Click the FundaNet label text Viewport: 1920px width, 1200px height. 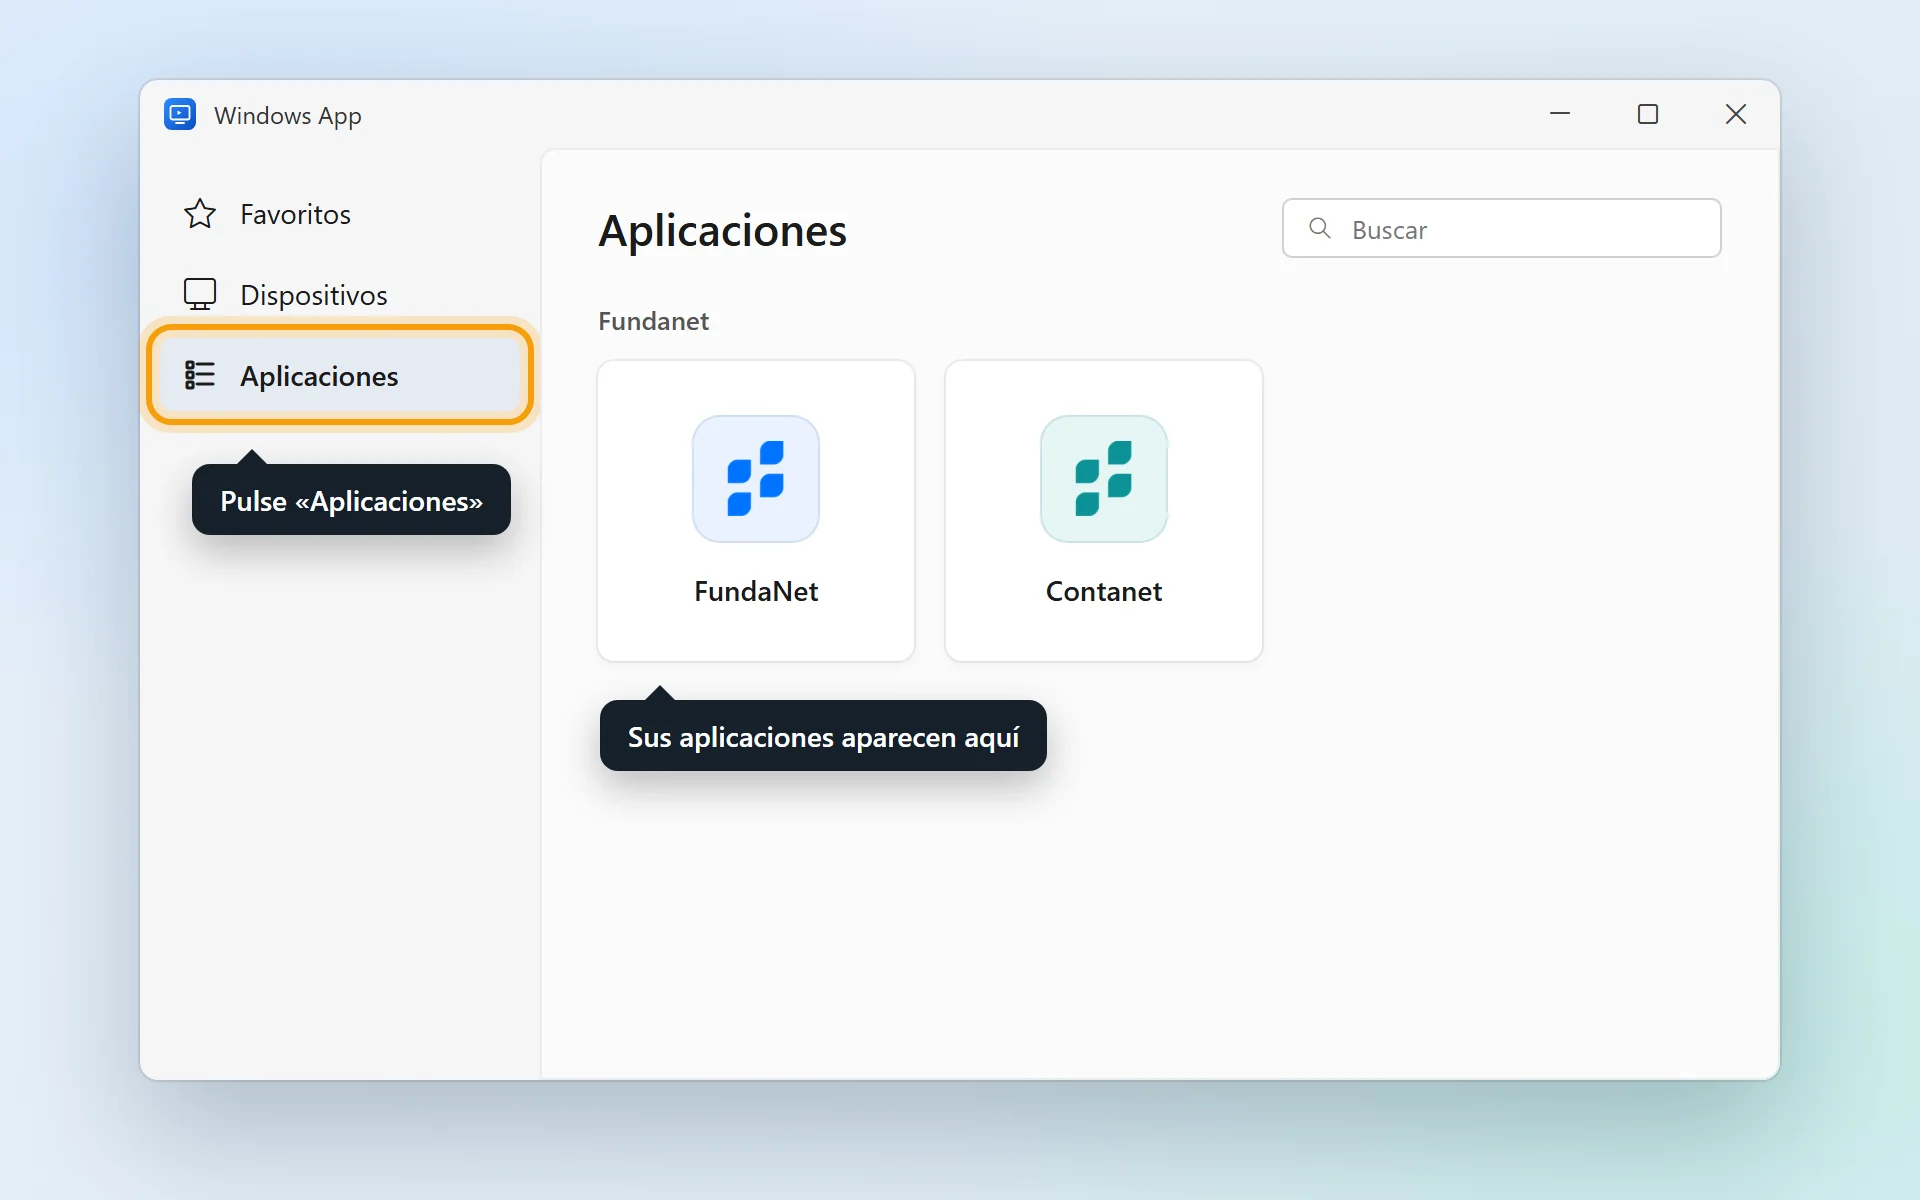click(x=756, y=591)
